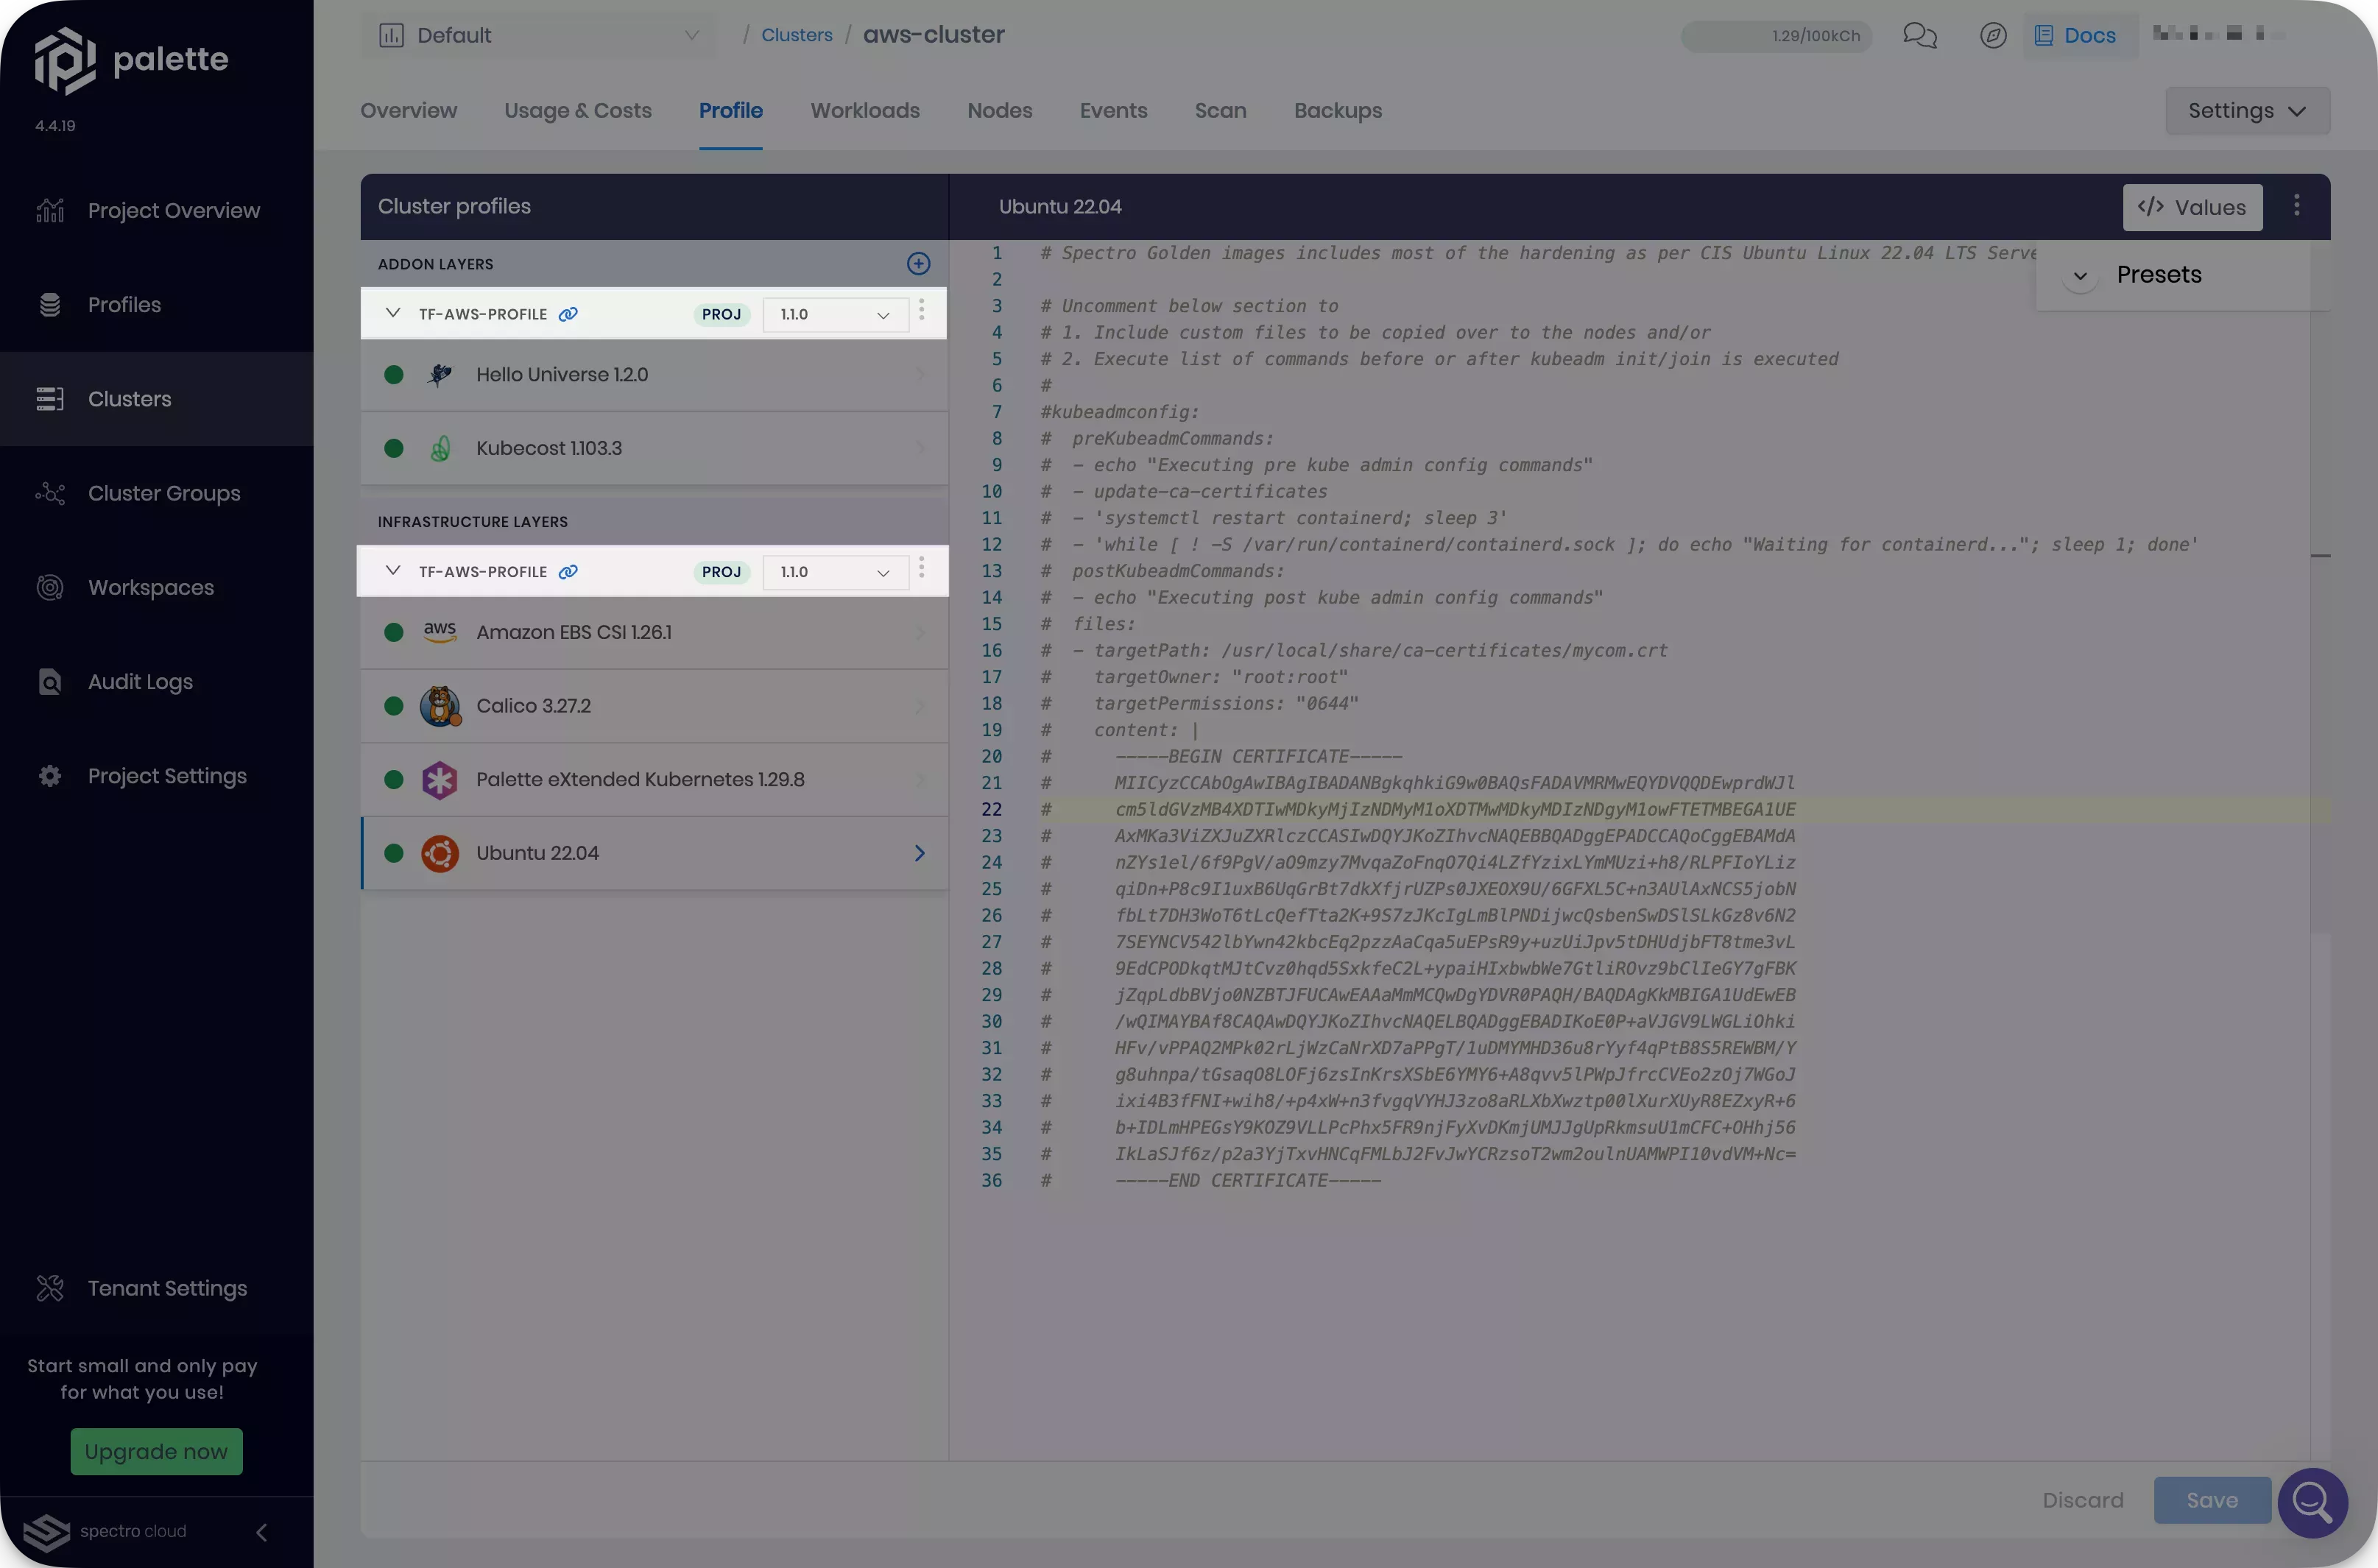Open the Clusters section in the sidebar

pyautogui.click(x=129, y=398)
